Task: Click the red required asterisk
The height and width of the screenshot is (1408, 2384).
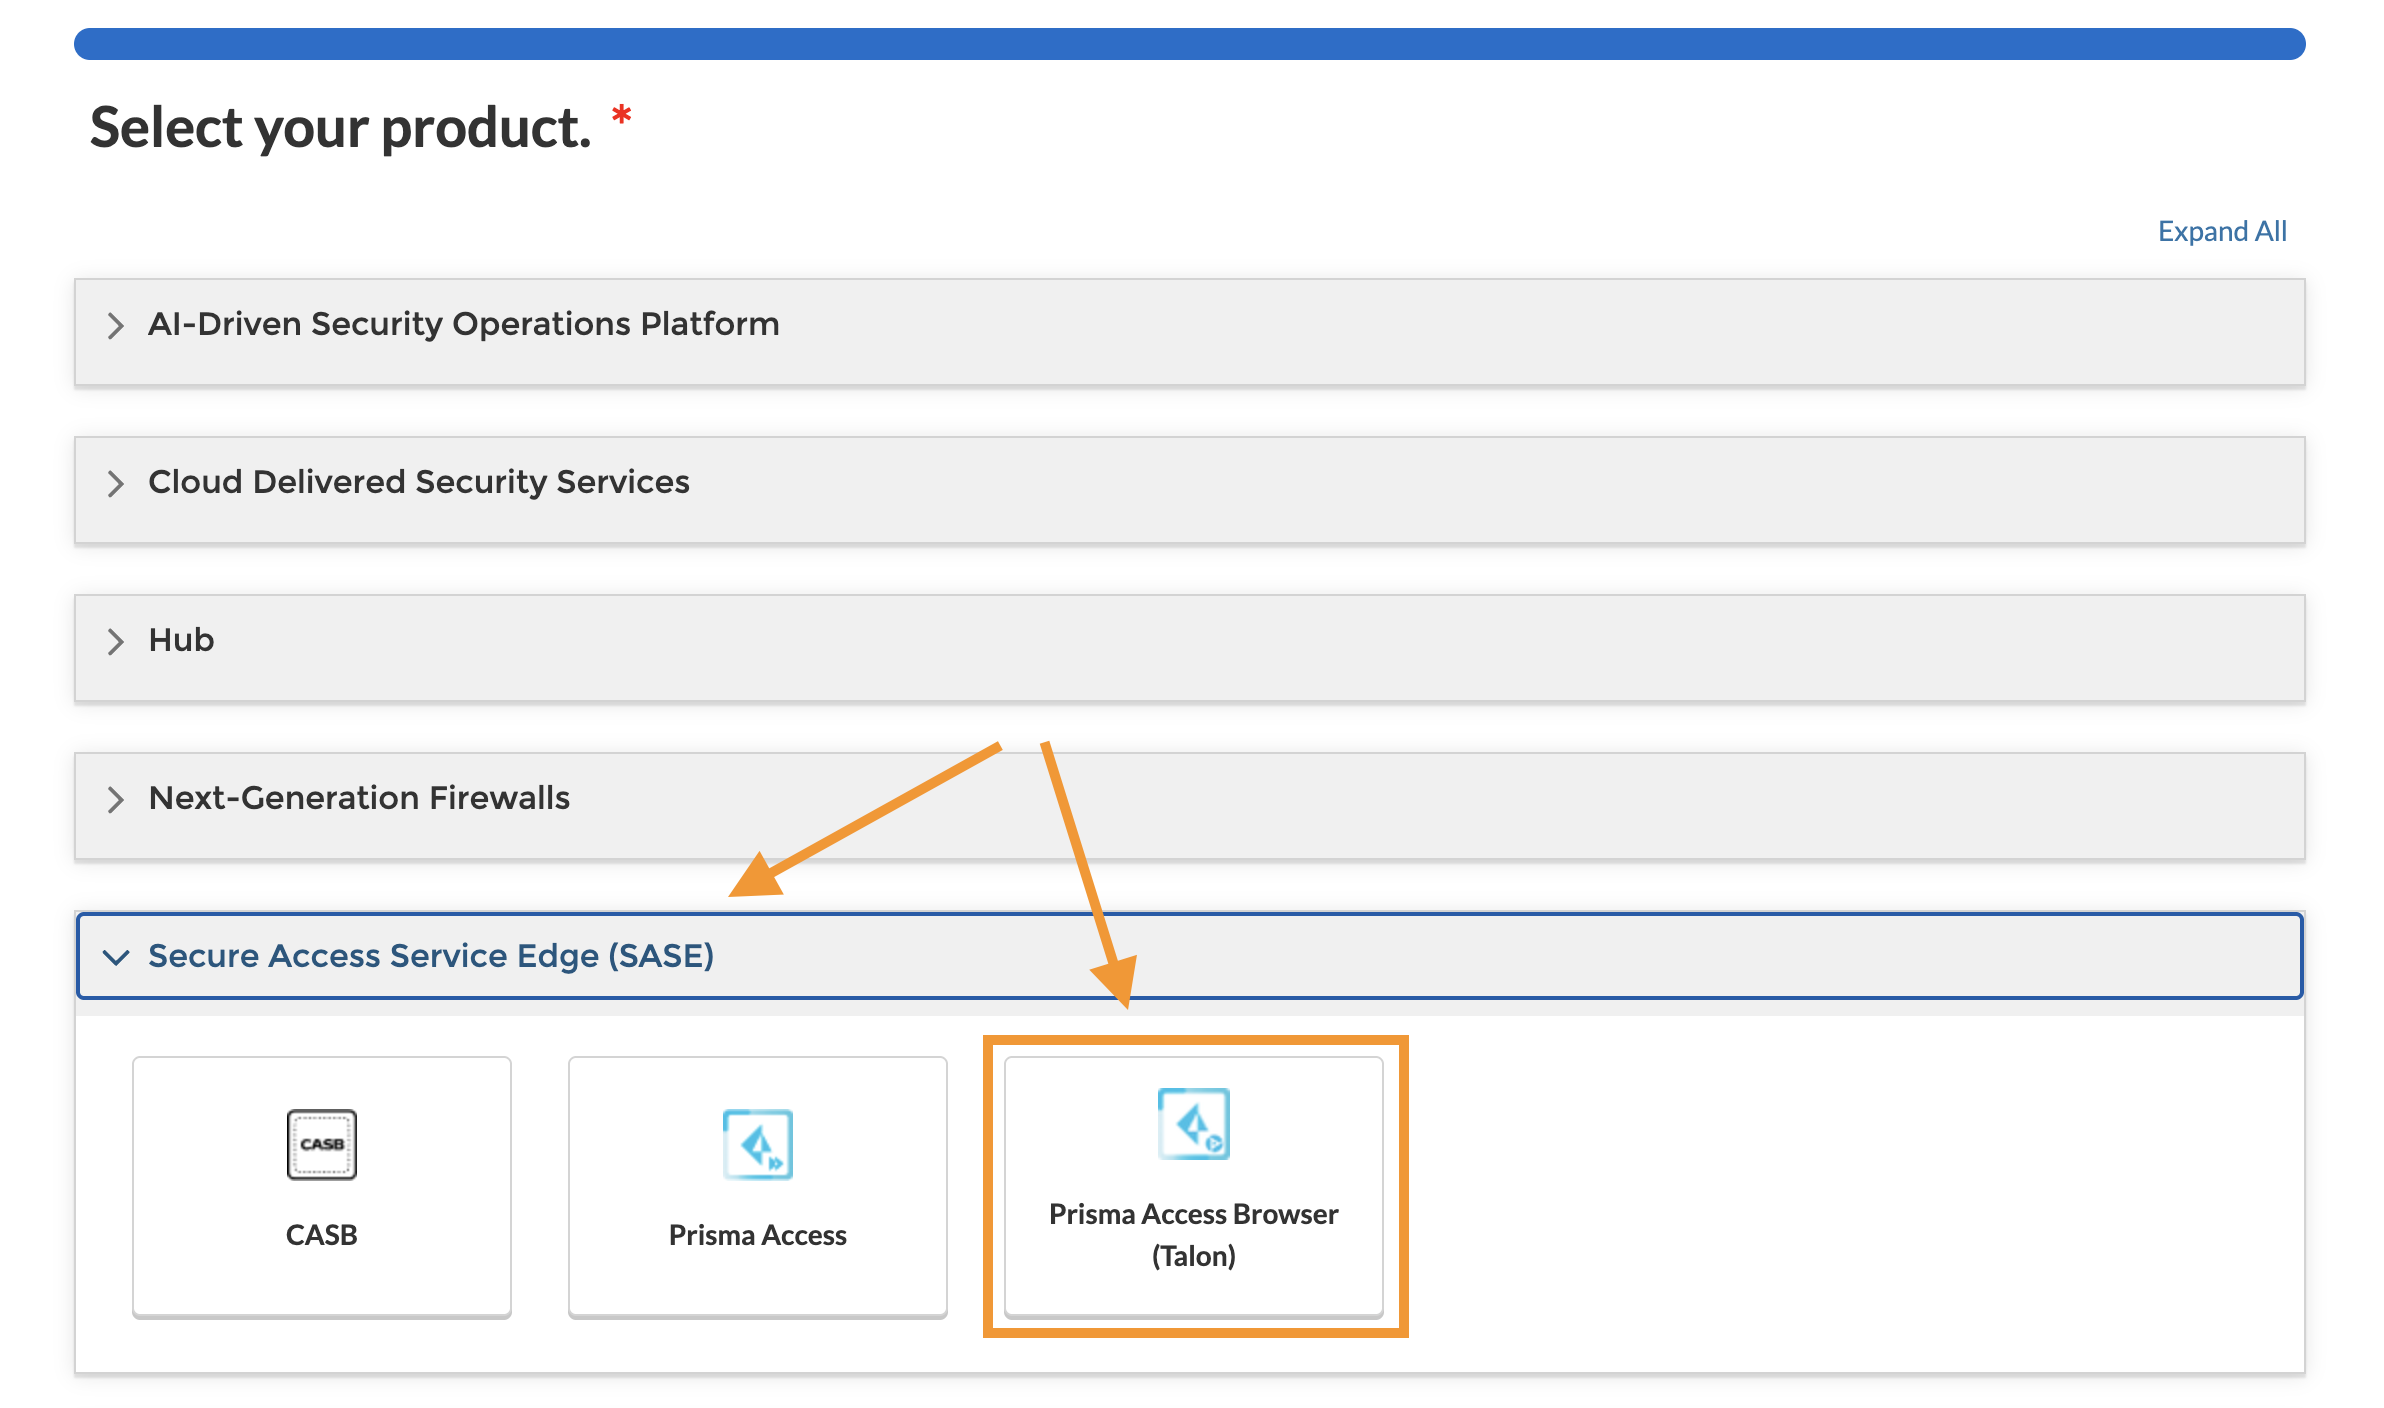Action: 621,114
